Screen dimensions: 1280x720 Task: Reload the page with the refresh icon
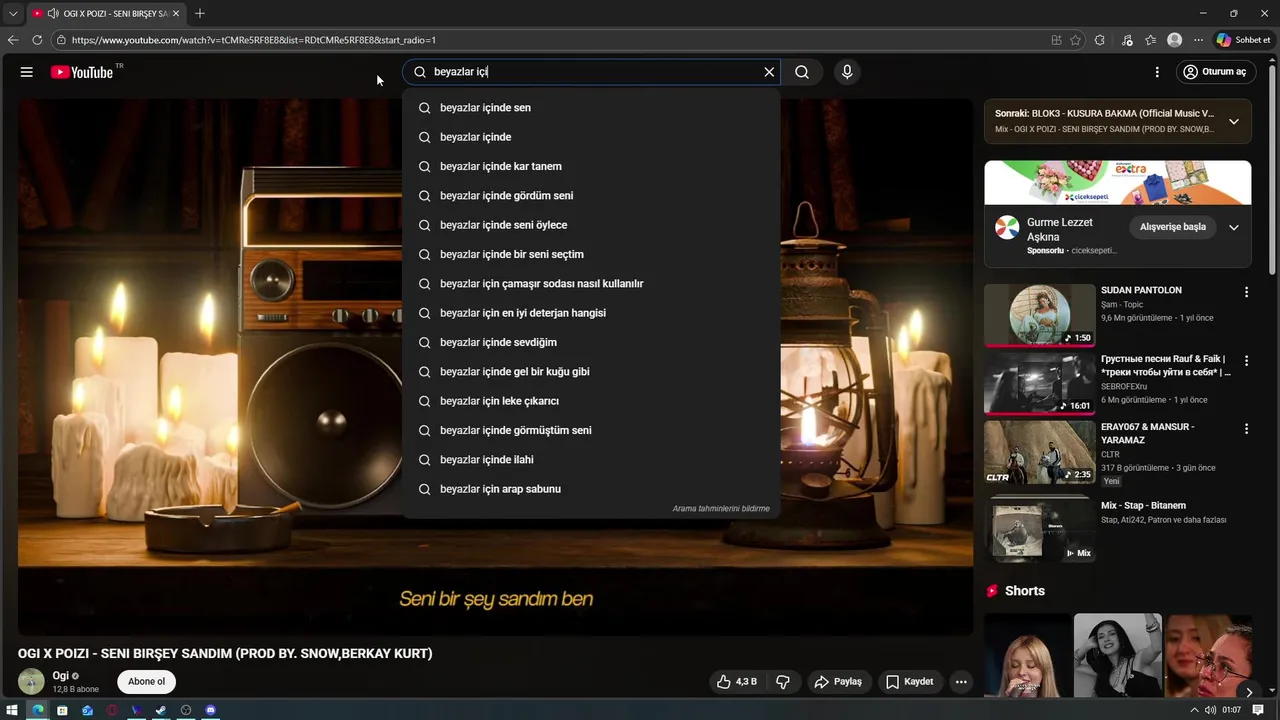[37, 40]
